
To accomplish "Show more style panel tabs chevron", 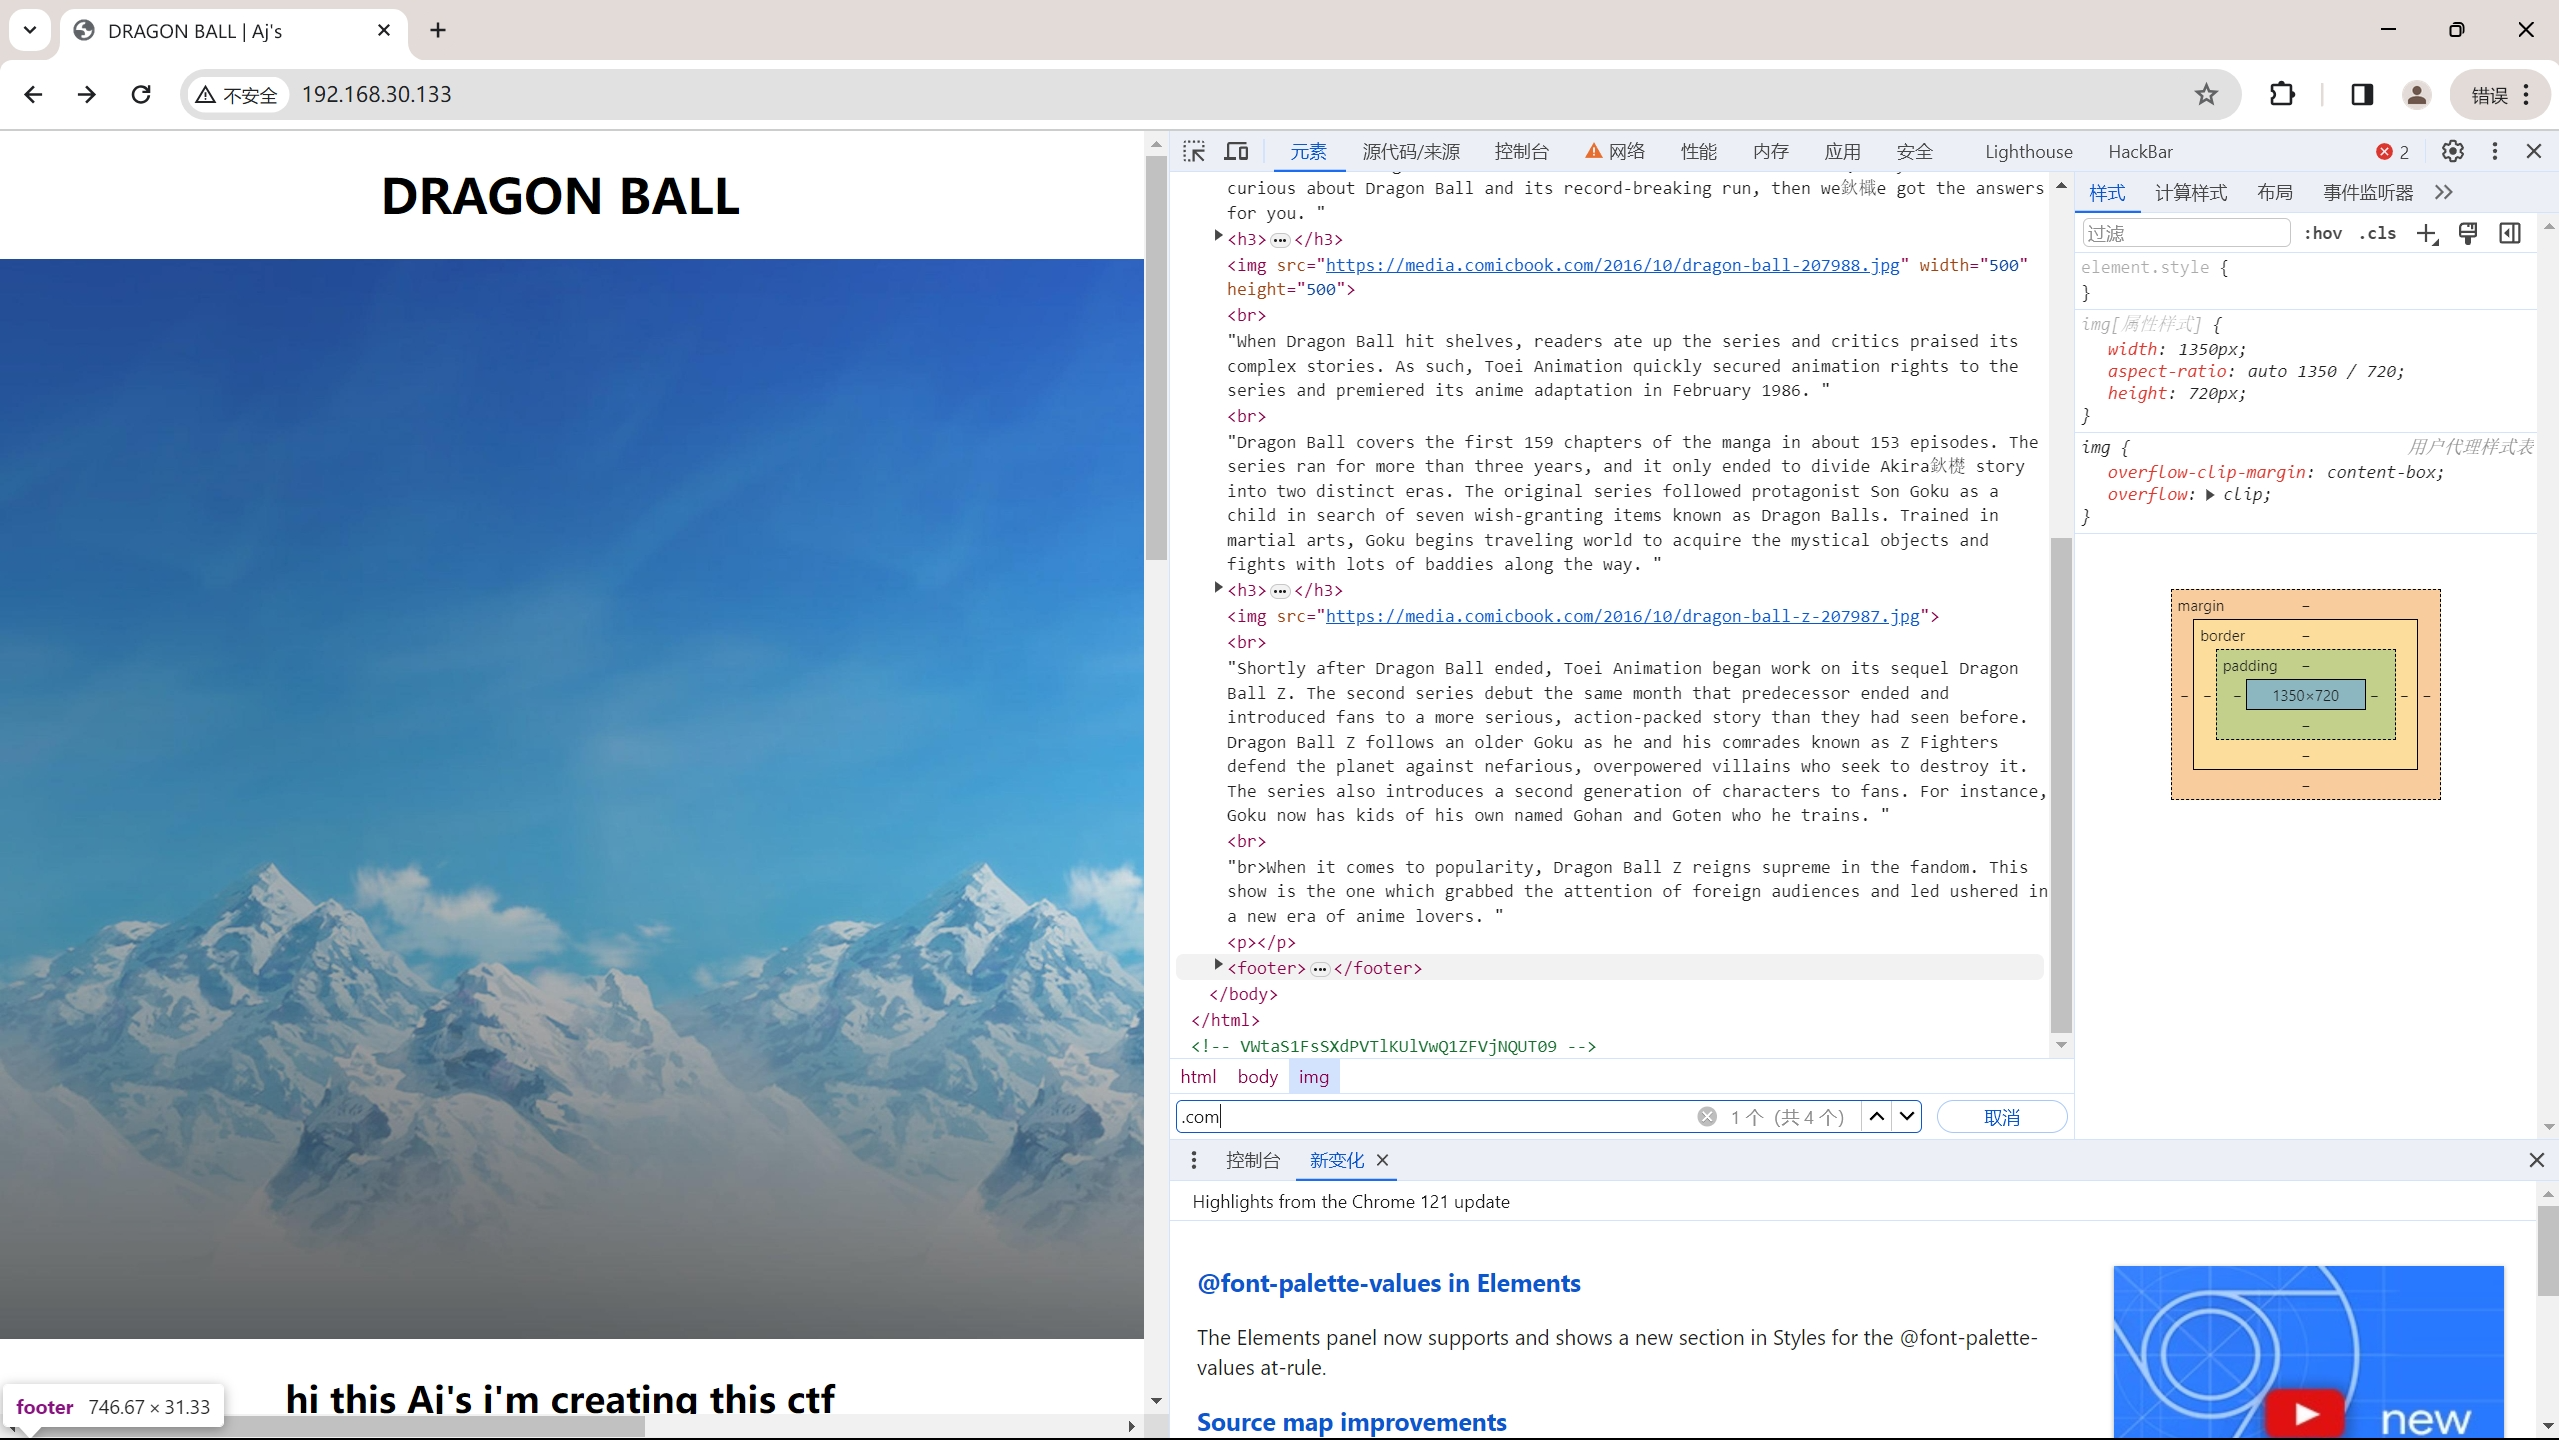I will pos(2444,192).
